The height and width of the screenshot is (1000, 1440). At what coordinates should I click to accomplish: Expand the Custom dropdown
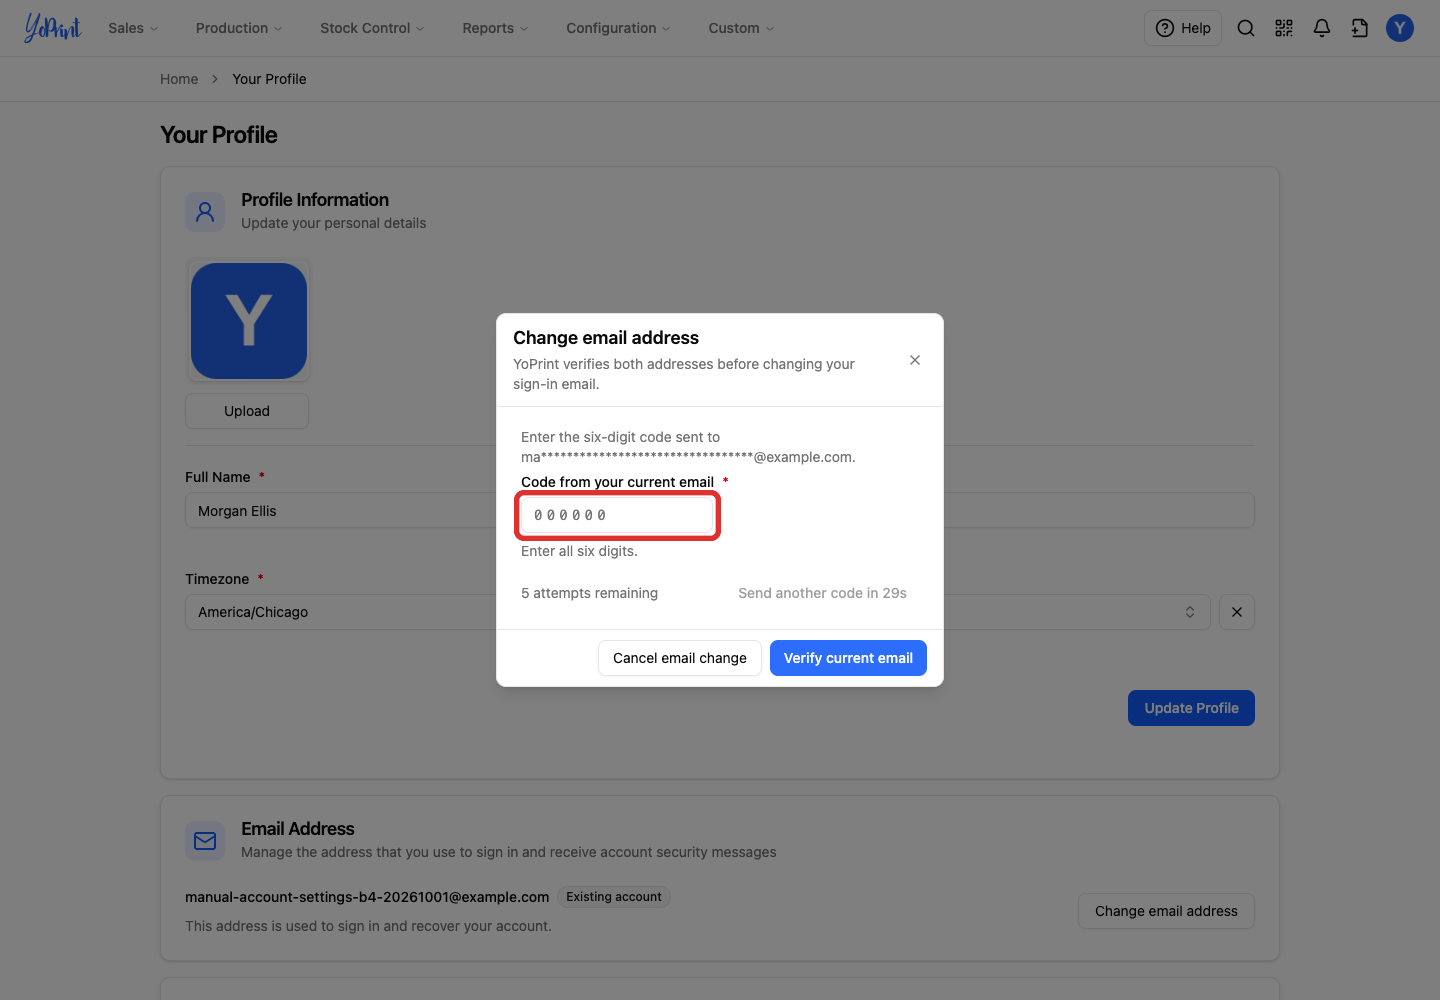pos(741,28)
